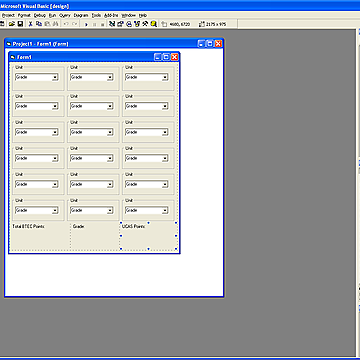Expand Grade combo in bottom row, right column
Image resolution: width=360 pixels, height=360 pixels.
[x=165, y=210]
